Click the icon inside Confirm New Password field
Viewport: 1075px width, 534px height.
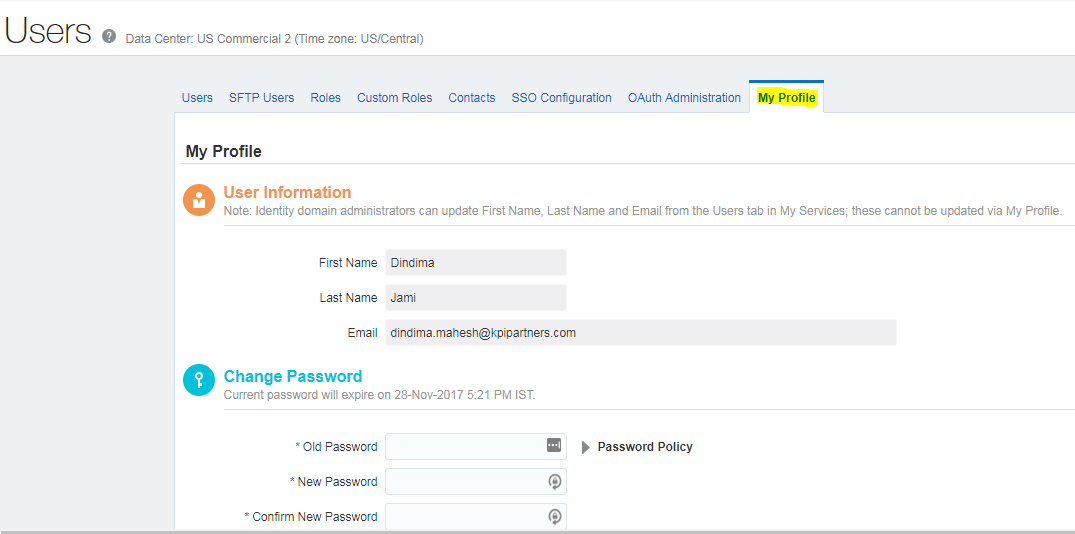coord(554,516)
